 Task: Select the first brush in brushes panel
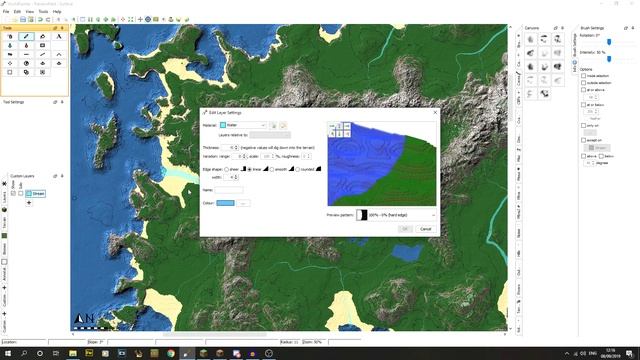click(x=530, y=39)
